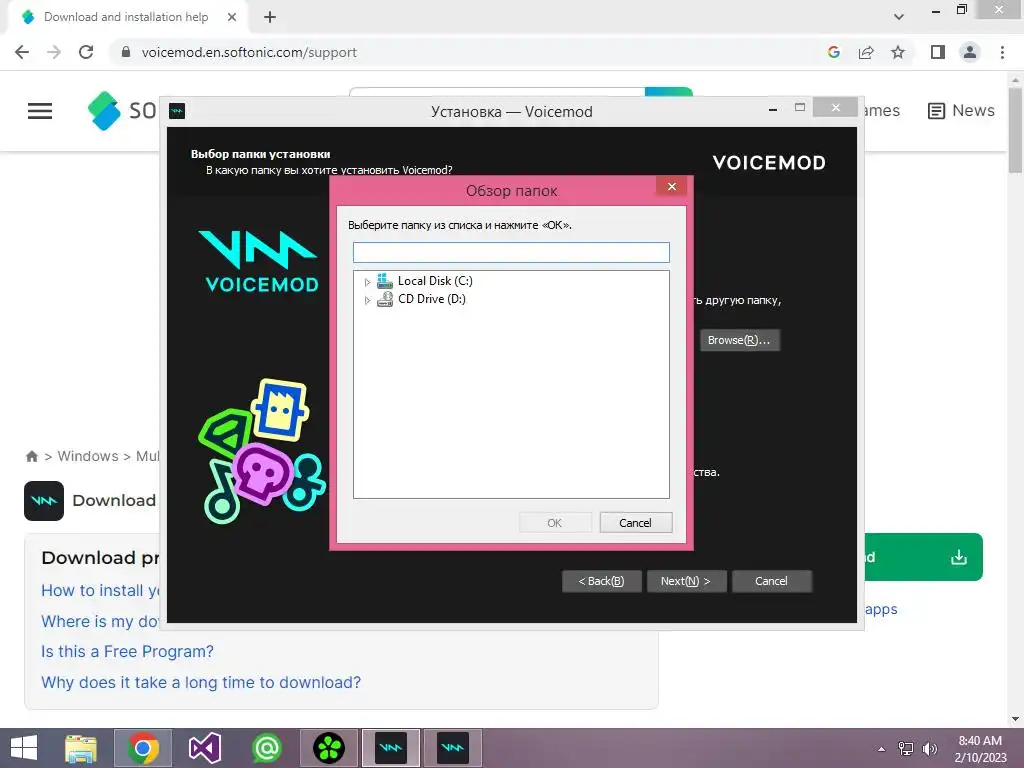Viewport: 1024px width, 768px height.
Task: Open 'How to install' help link
Action: coord(101,590)
